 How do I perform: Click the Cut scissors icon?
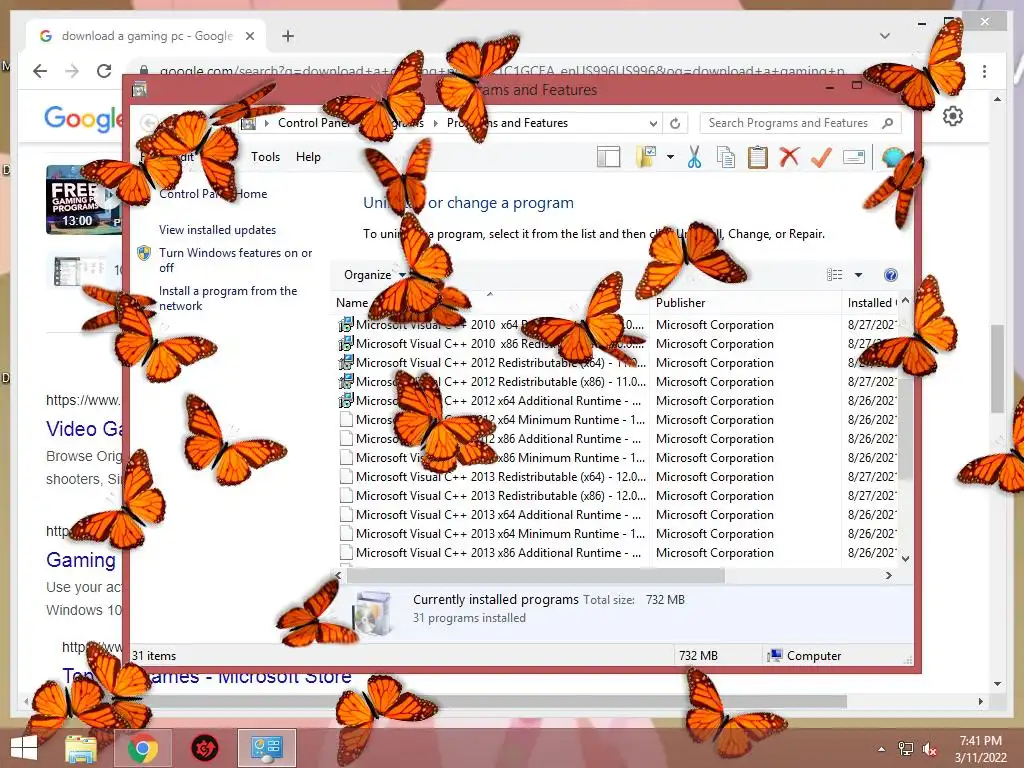point(694,157)
